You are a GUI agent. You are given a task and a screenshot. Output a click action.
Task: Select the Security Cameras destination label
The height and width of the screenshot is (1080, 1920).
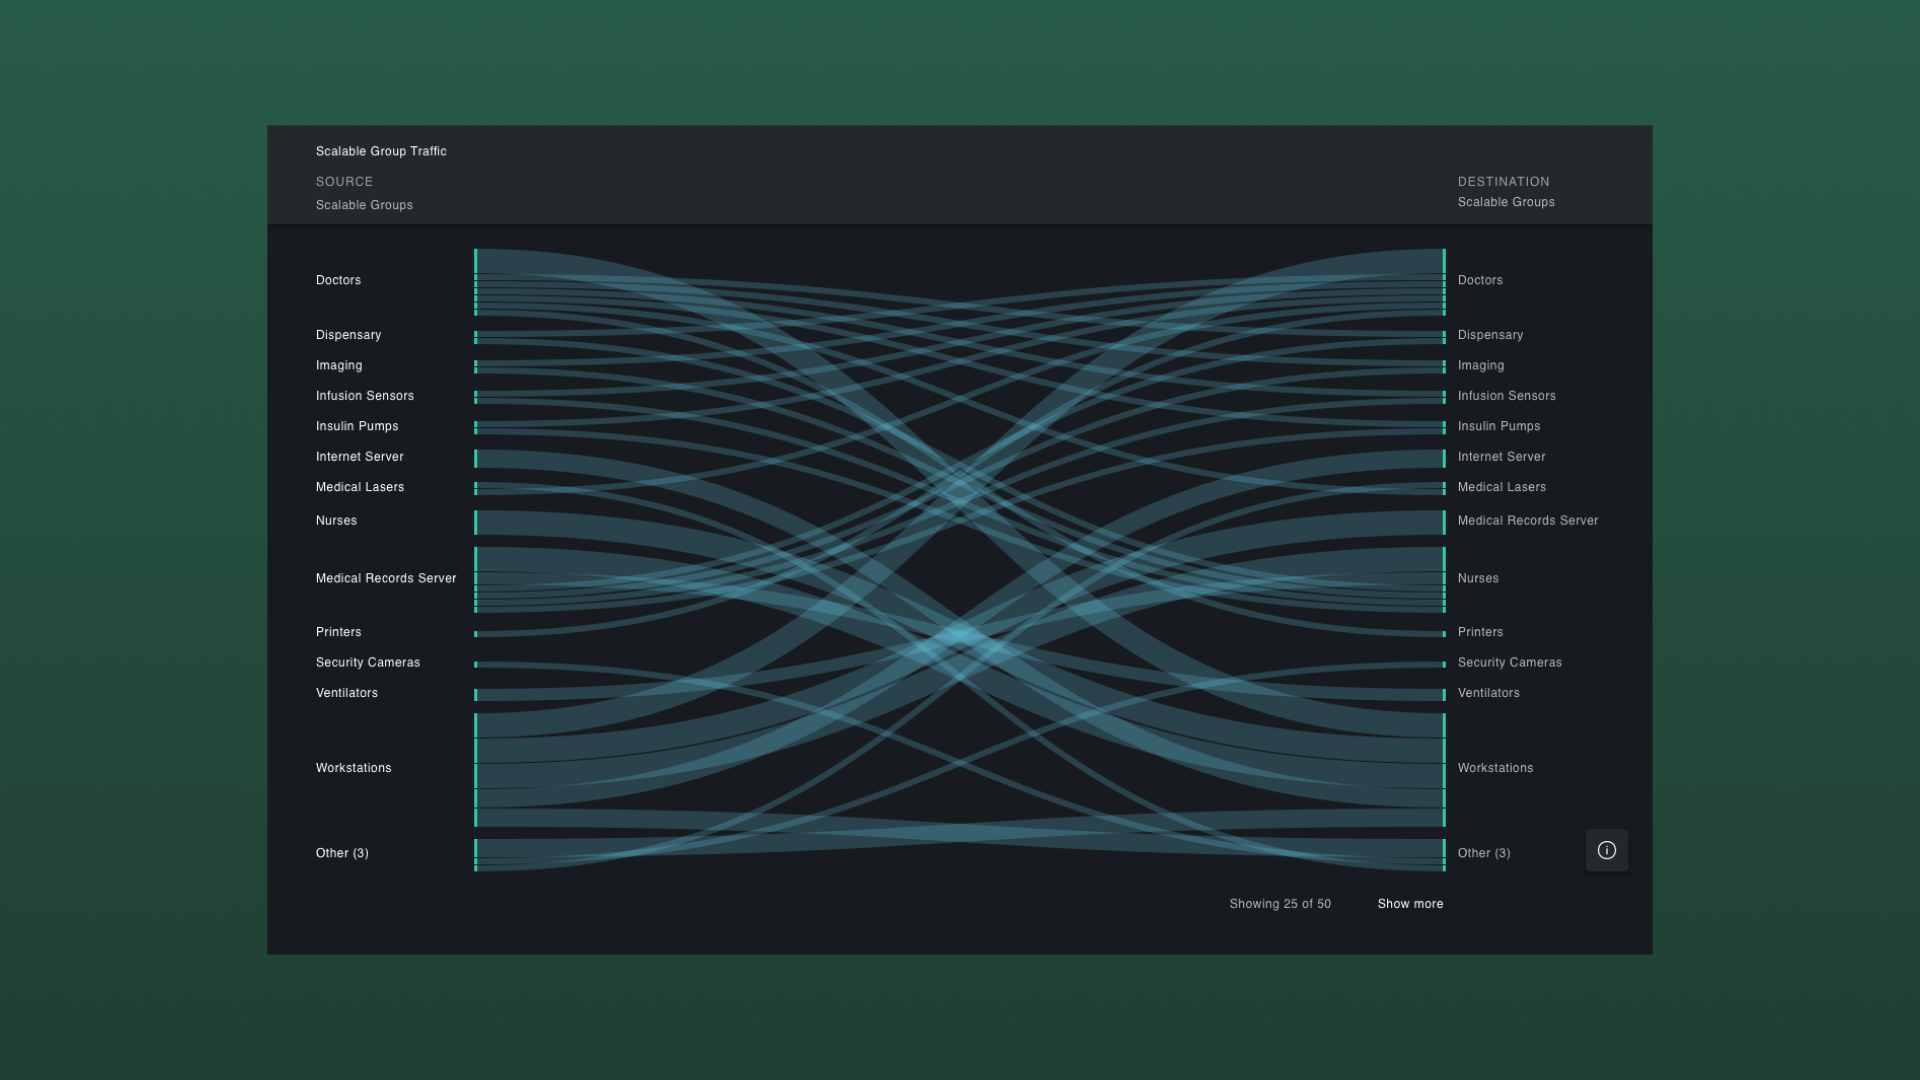pyautogui.click(x=1509, y=663)
